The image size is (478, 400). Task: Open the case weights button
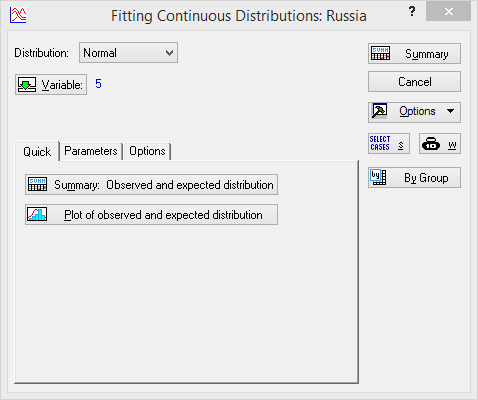click(440, 144)
